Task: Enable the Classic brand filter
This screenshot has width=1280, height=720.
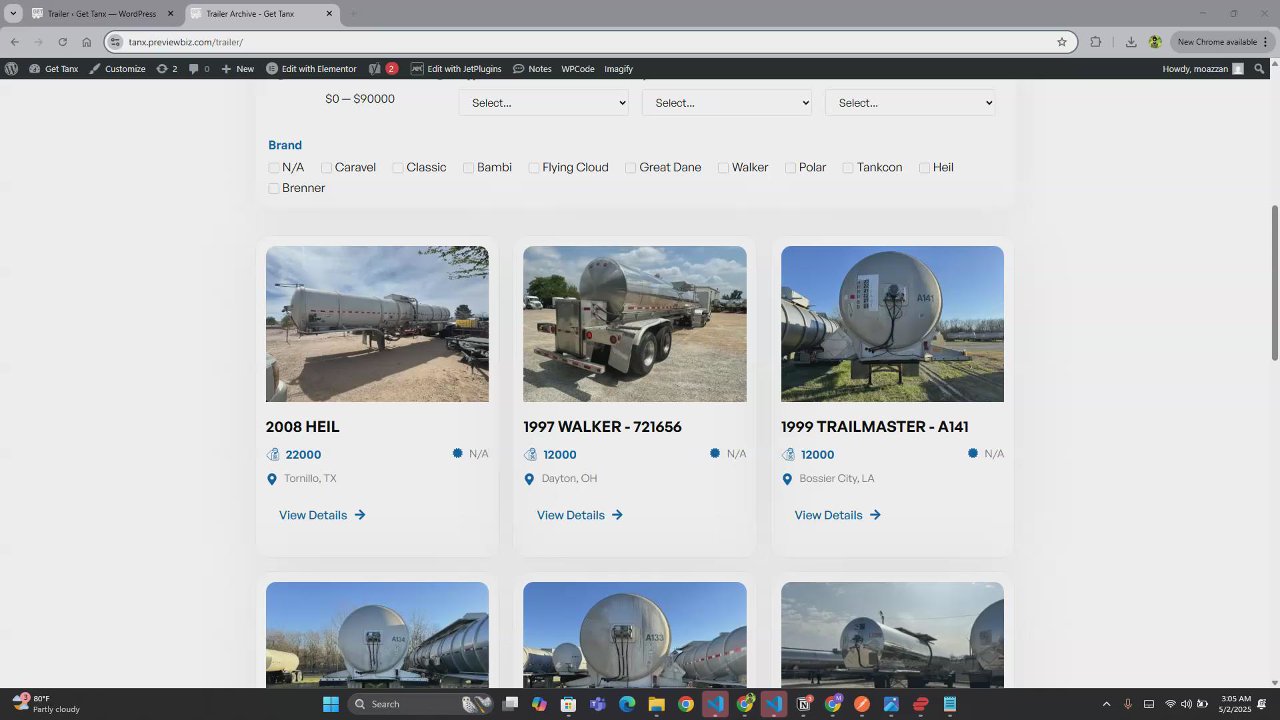Action: 398,168
